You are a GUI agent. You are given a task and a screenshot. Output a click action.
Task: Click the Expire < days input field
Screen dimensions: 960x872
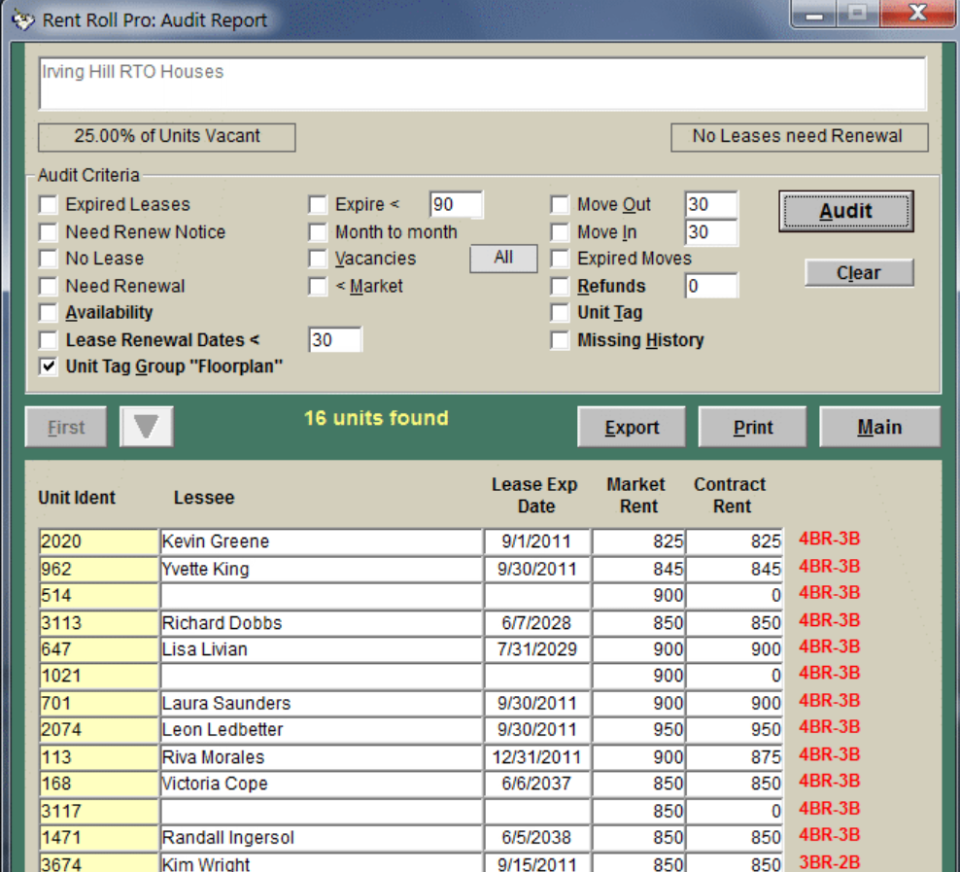[456, 204]
